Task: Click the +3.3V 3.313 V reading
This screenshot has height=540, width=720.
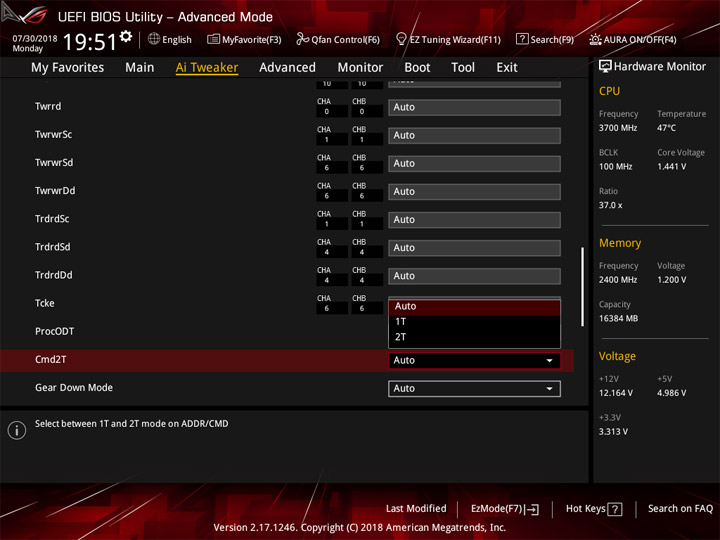Action: coord(613,432)
